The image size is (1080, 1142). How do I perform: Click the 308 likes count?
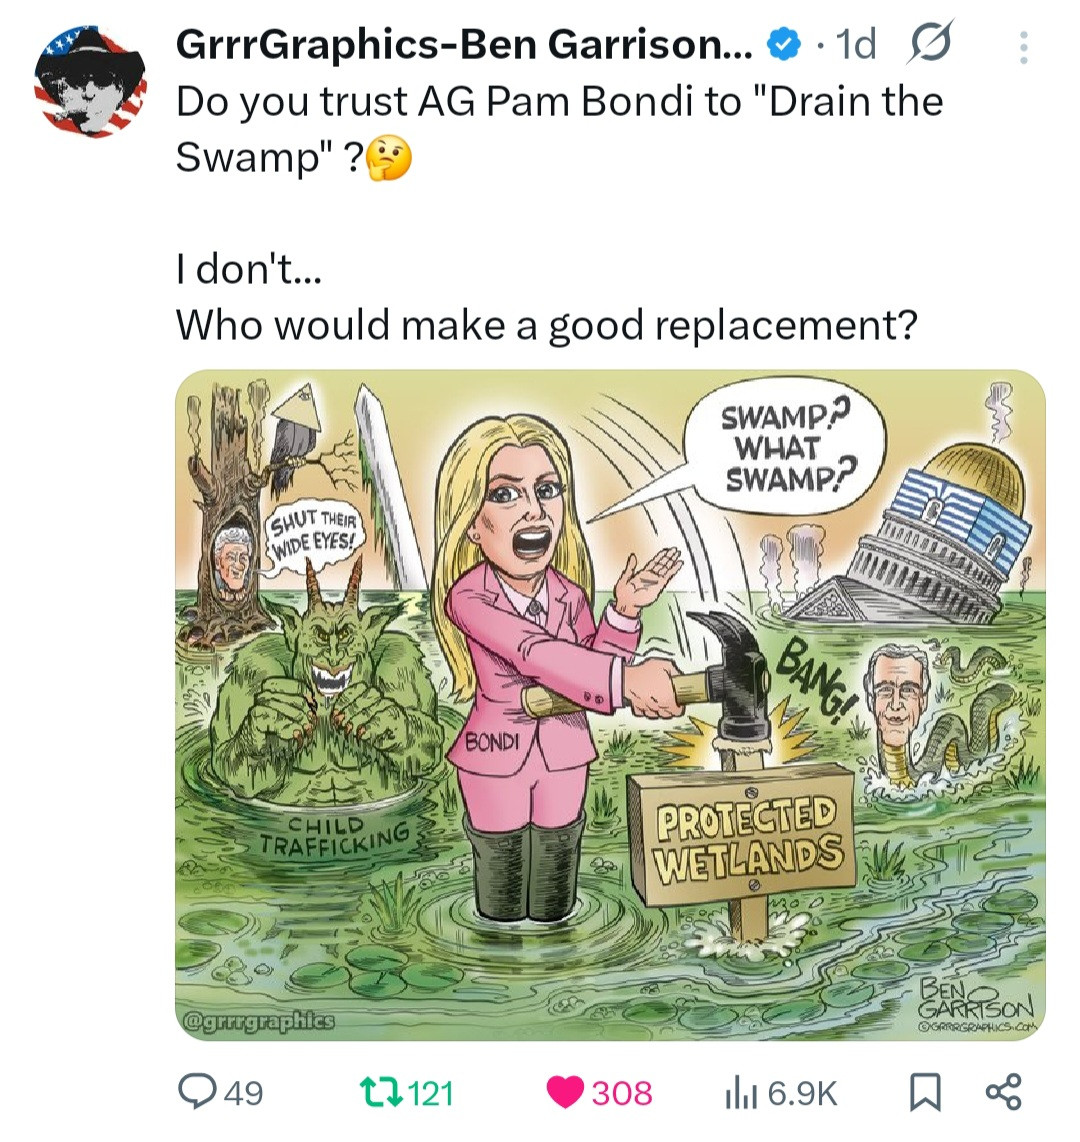tap(622, 1093)
